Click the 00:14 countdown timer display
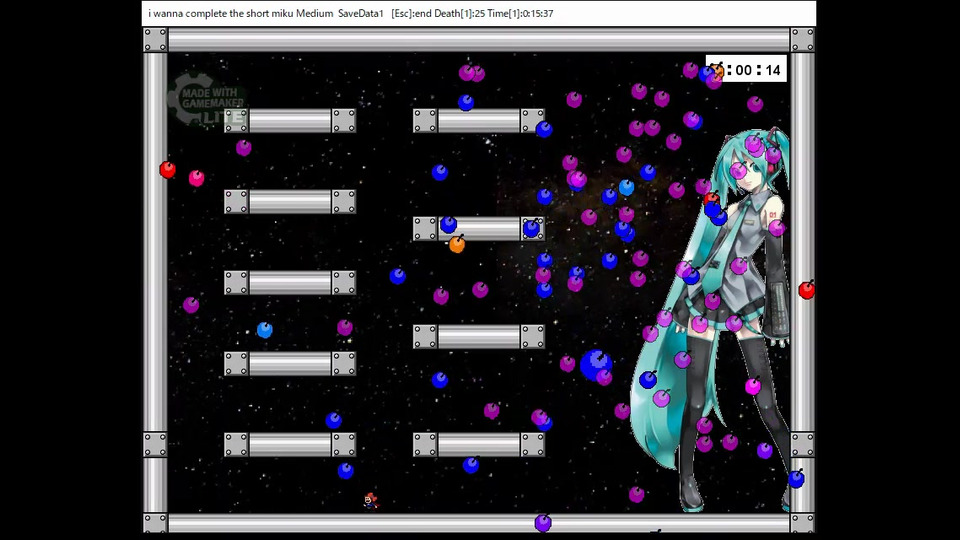Image resolution: width=960 pixels, height=540 pixels. 746,70
